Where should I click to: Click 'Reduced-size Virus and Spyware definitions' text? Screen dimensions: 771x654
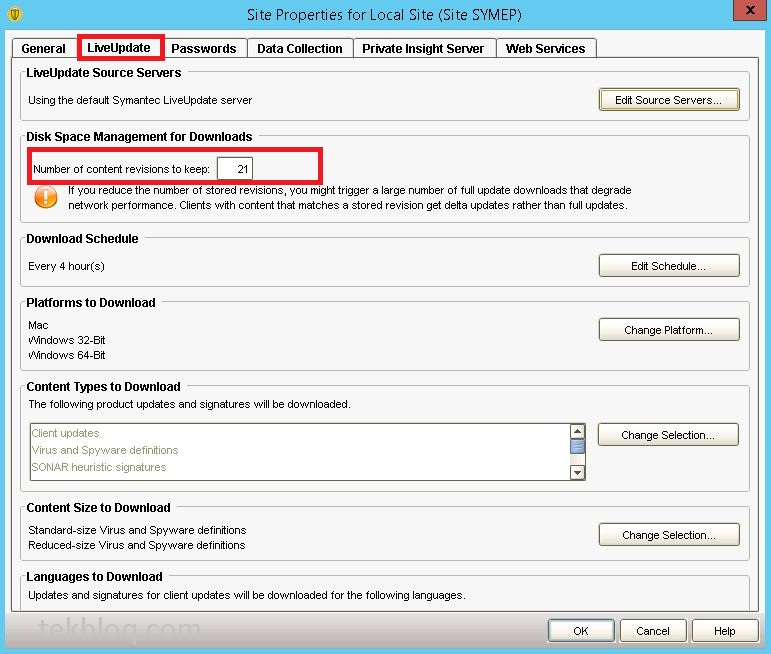click(x=137, y=545)
